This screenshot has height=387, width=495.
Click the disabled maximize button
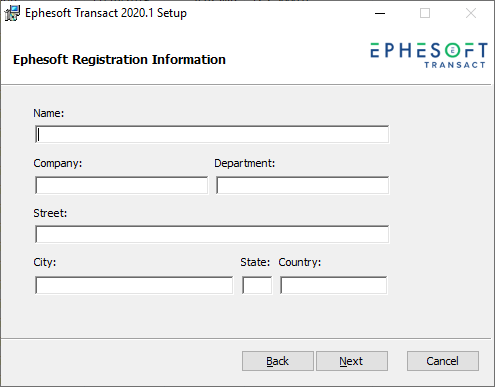425,13
